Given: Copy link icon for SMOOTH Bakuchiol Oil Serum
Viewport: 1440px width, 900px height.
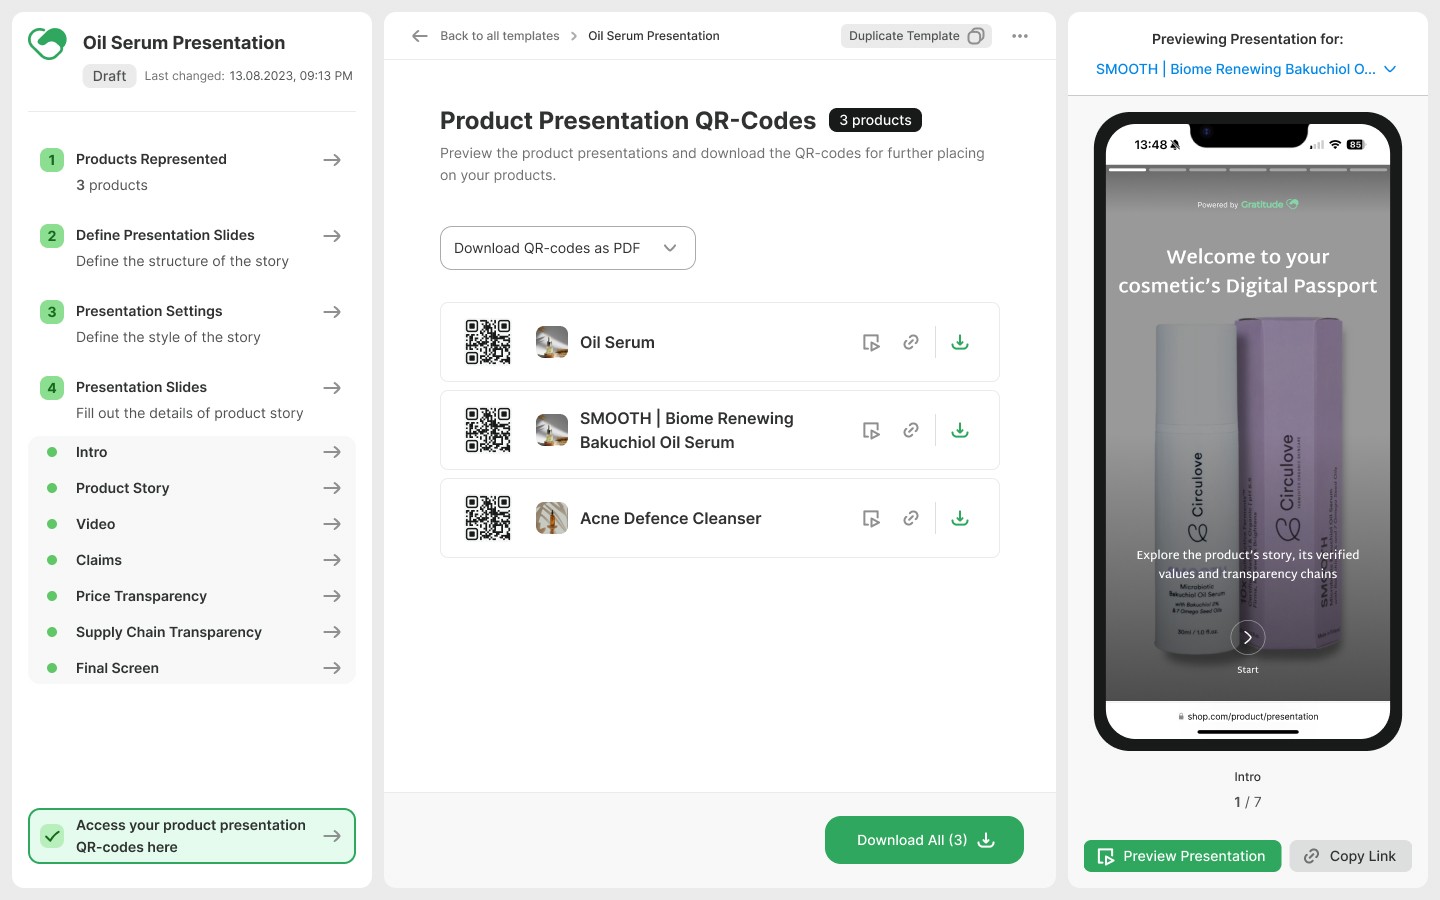Looking at the screenshot, I should point(911,430).
